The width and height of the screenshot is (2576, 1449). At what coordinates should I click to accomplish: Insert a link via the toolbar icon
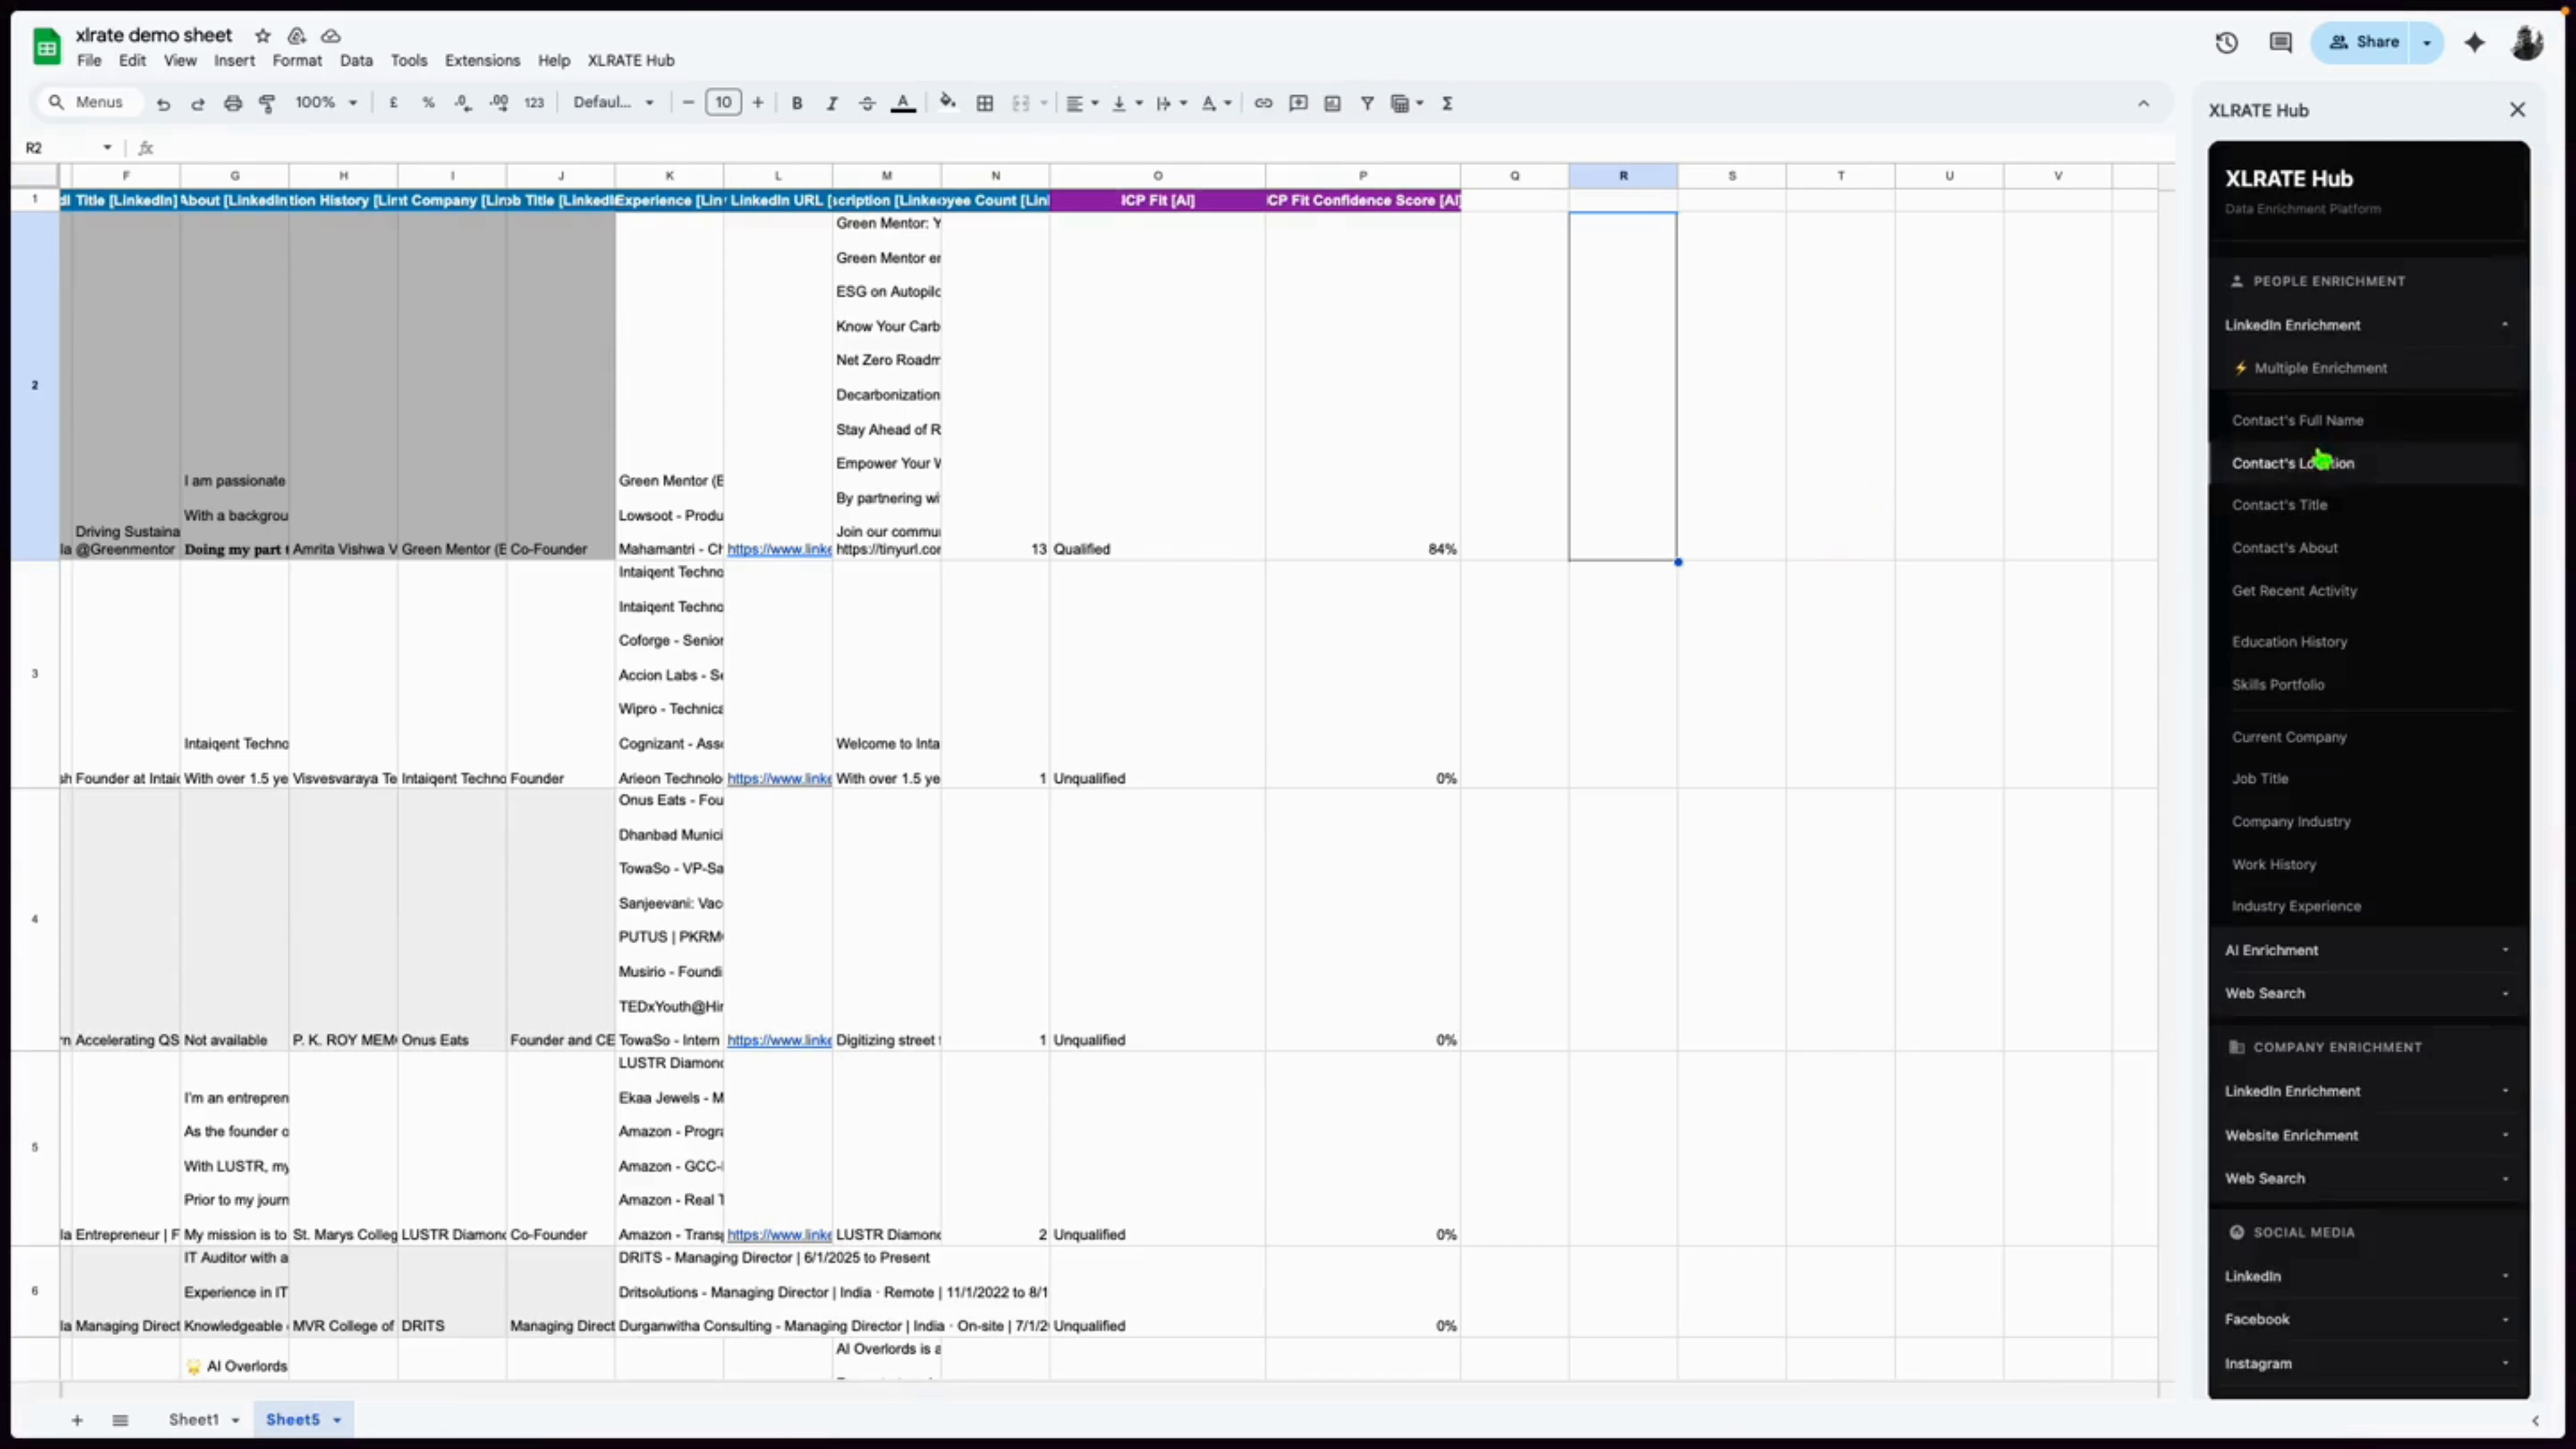(x=1262, y=102)
